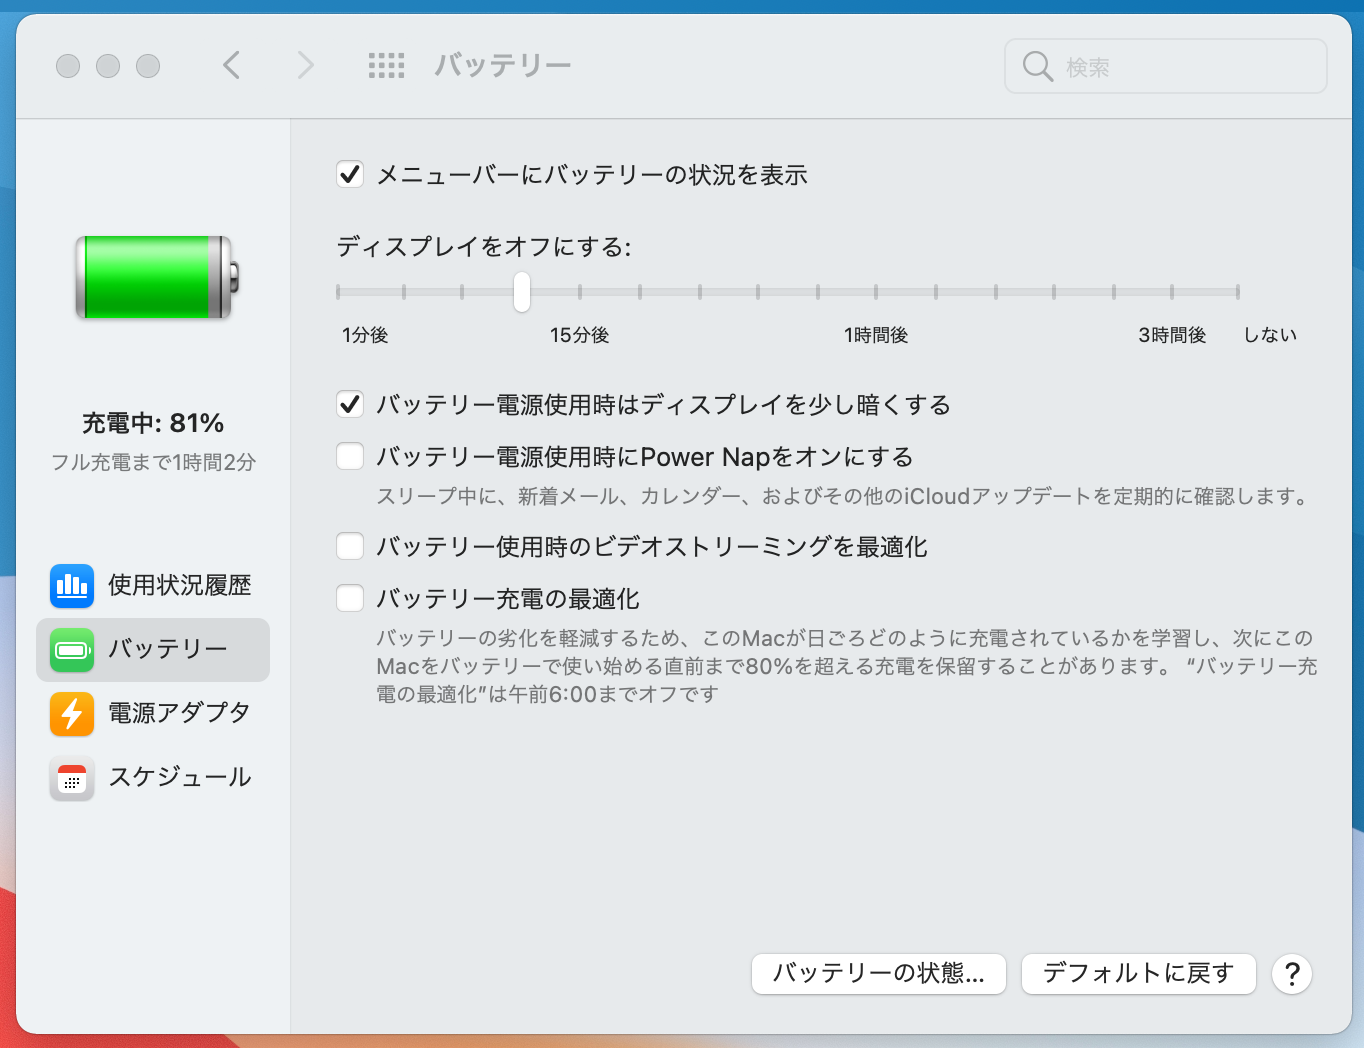Open help with the question mark button
The image size is (1364, 1048).
tap(1292, 973)
